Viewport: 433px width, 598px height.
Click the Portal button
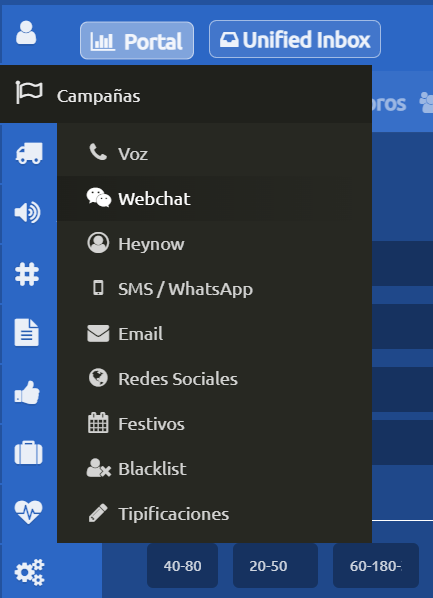coord(137,40)
